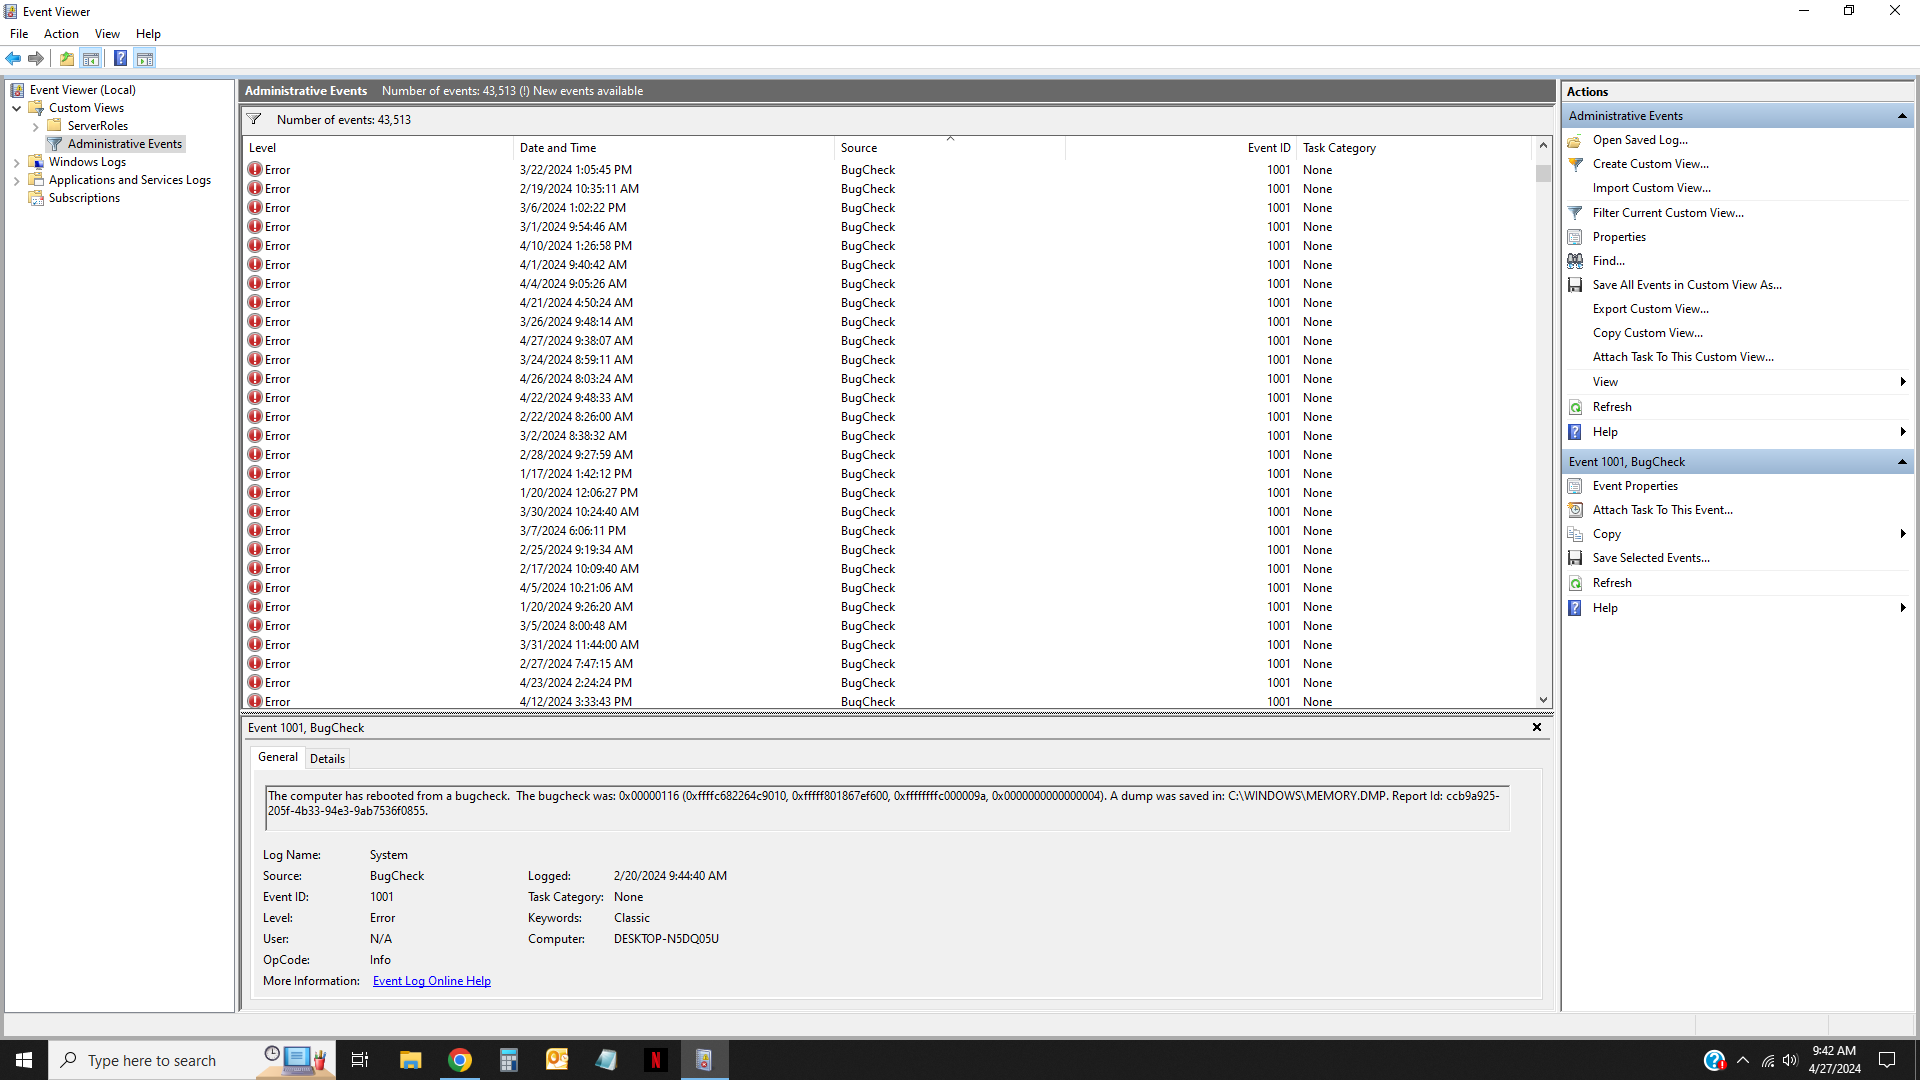Select the event dated 4/10/2024 1:26:58 PM
The height and width of the screenshot is (1080, 1920).
pyautogui.click(x=889, y=246)
